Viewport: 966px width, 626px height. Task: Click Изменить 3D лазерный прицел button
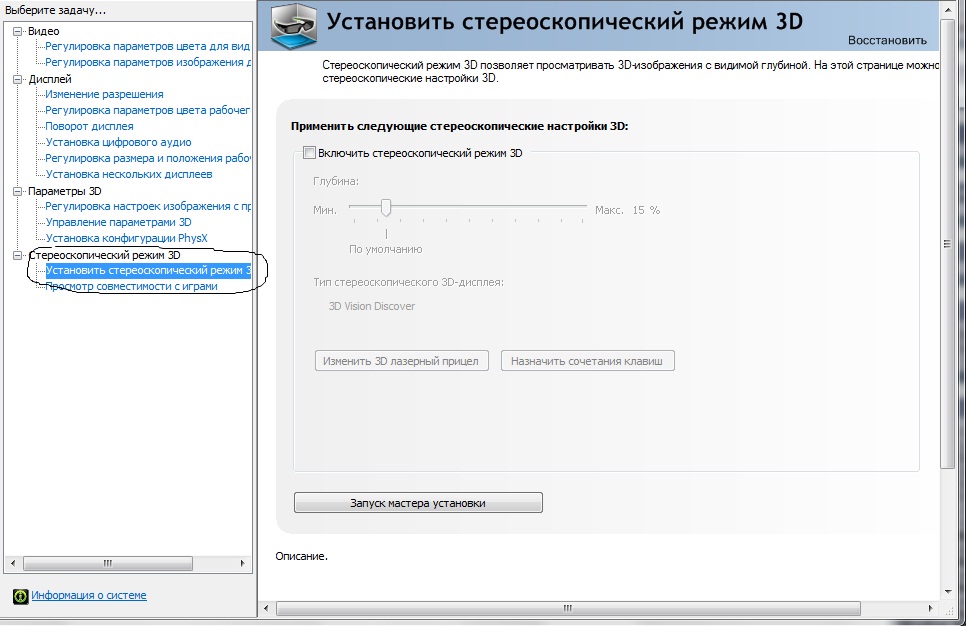point(402,361)
